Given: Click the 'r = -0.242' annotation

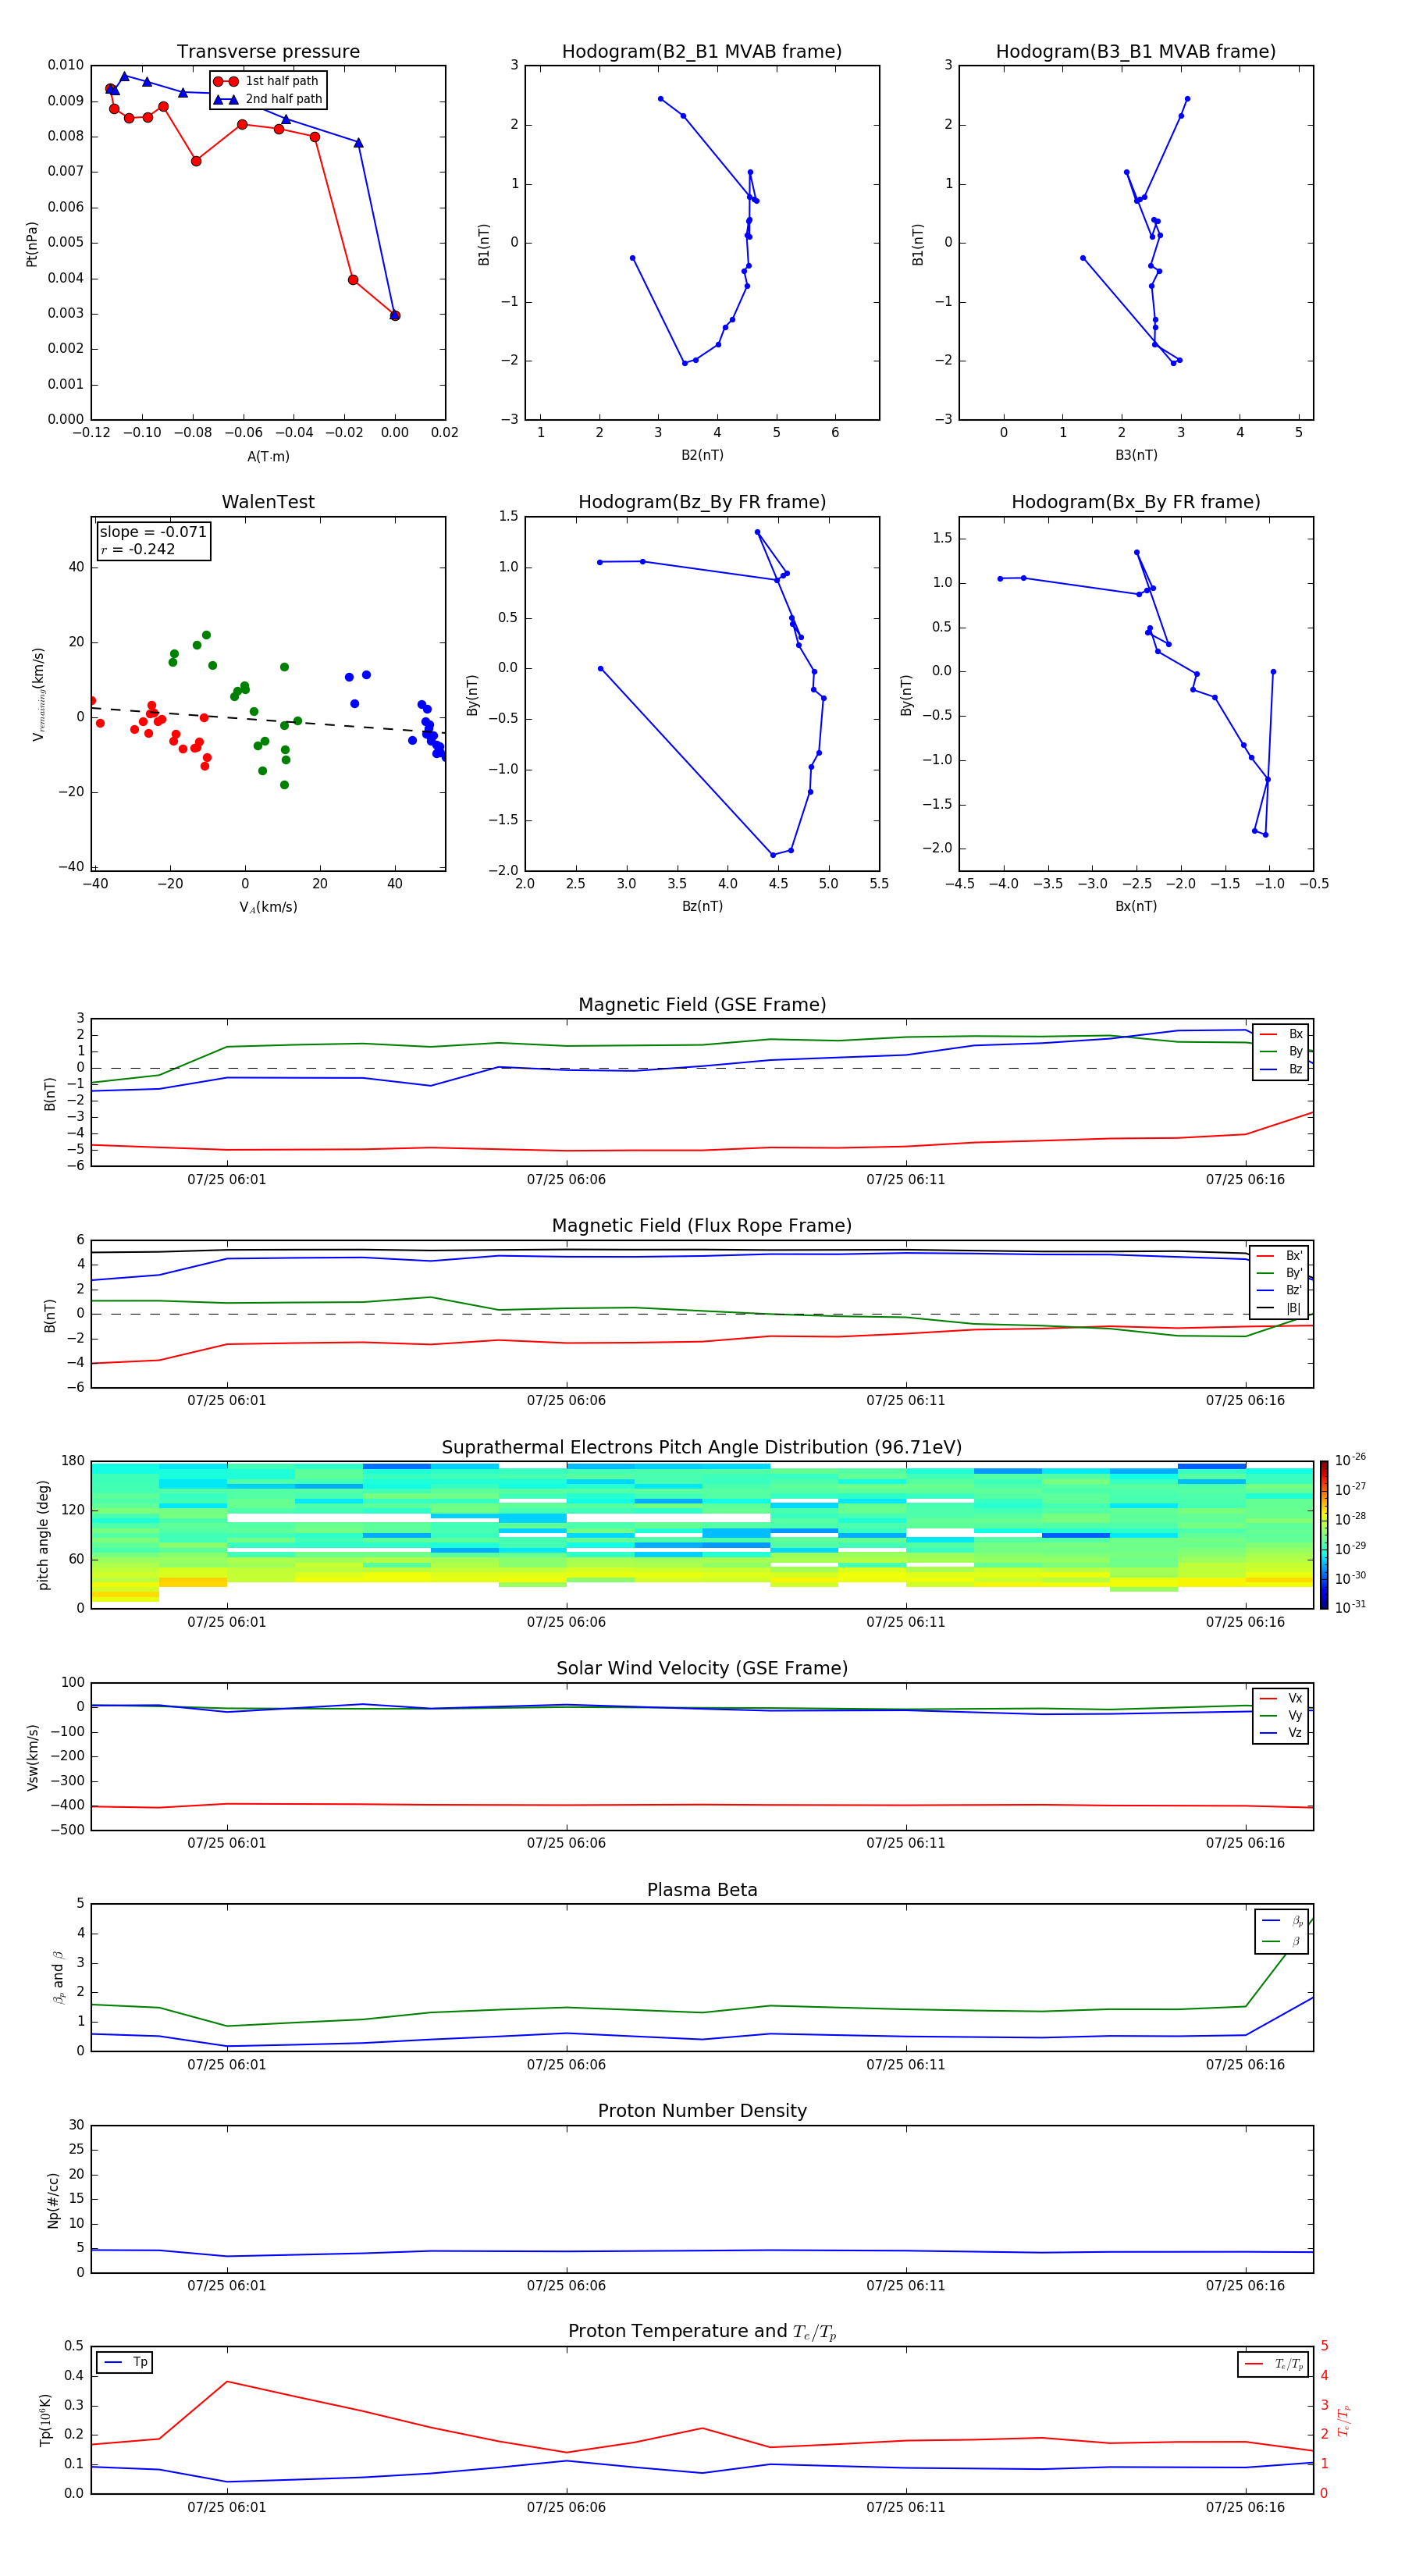Looking at the screenshot, I should point(138,549).
